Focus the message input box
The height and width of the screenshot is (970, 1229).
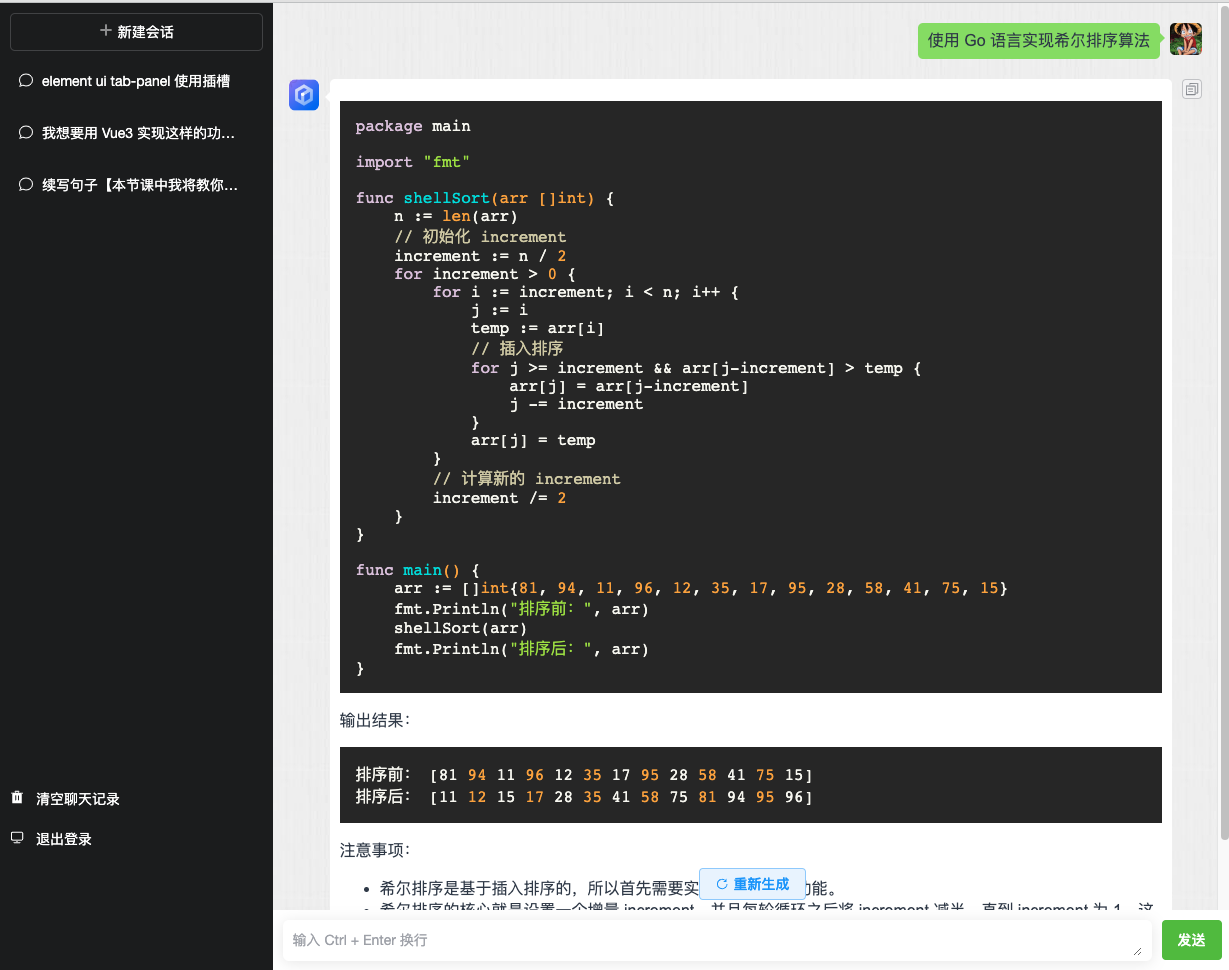710,940
